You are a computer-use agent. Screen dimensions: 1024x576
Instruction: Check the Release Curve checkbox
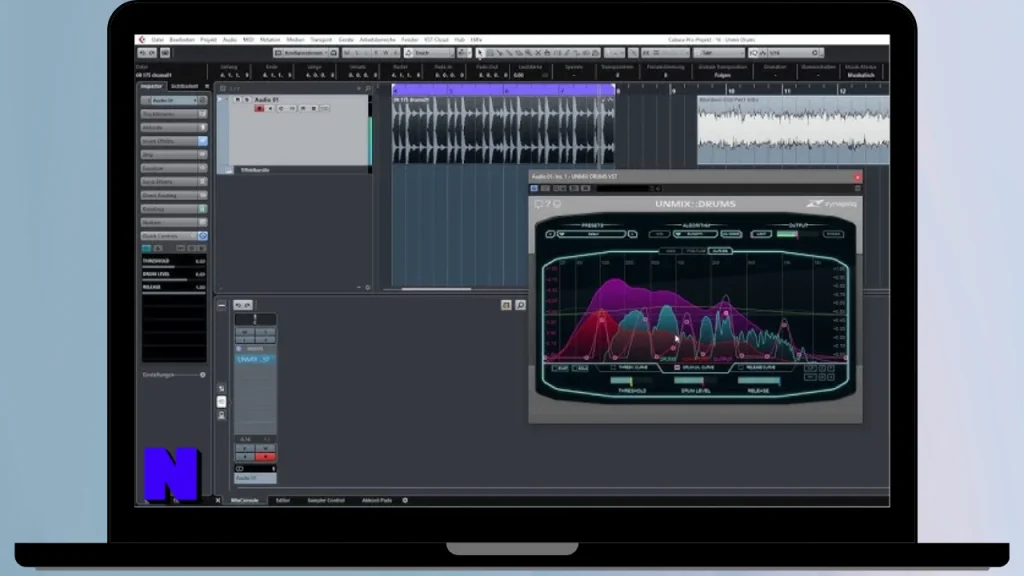click(x=741, y=368)
